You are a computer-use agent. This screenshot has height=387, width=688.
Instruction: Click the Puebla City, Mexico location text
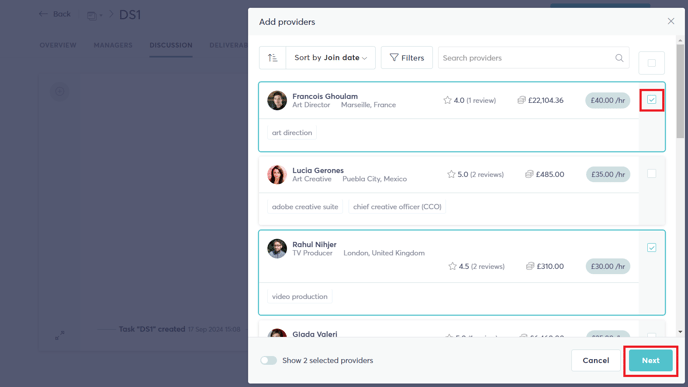click(x=375, y=179)
